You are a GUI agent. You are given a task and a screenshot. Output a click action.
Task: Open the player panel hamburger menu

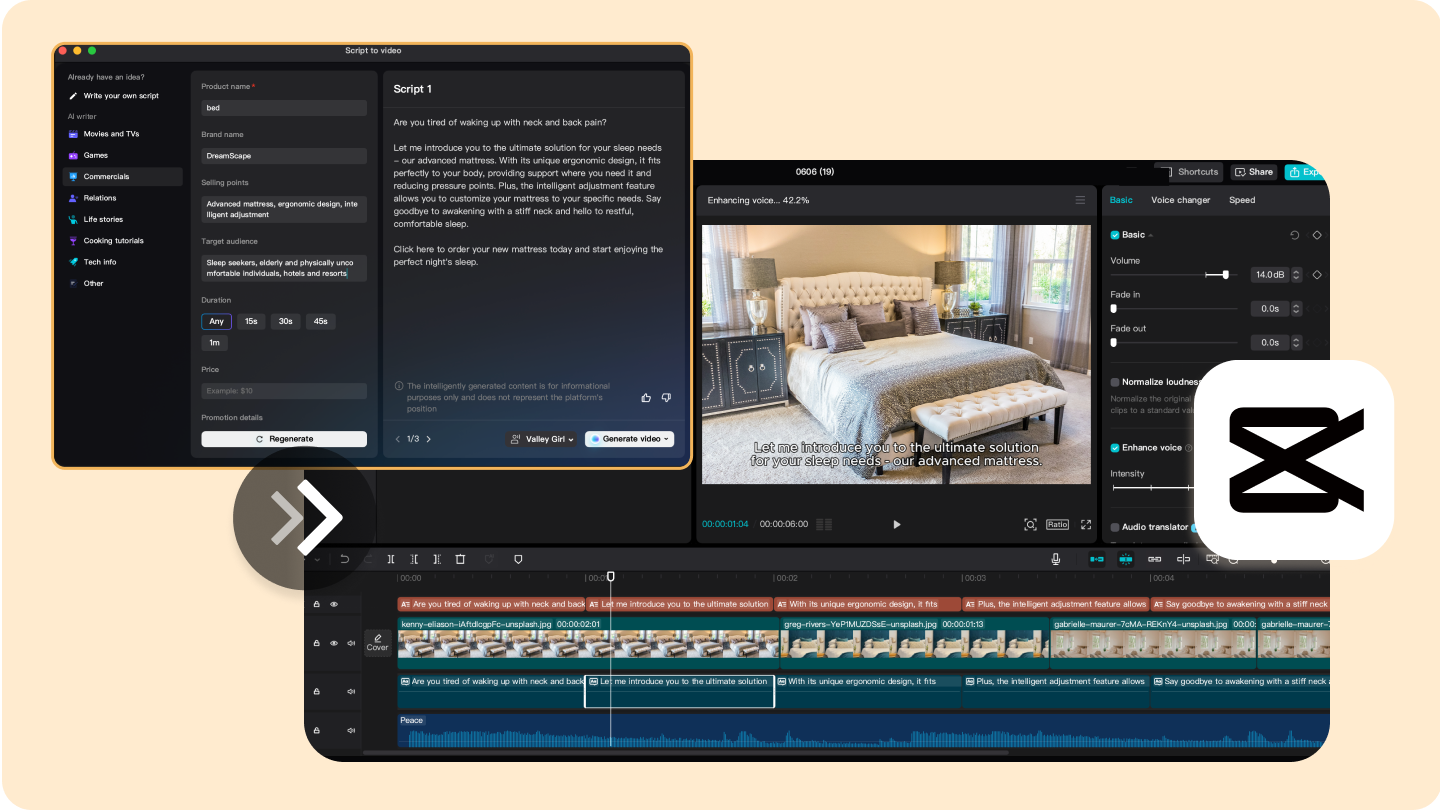pyautogui.click(x=1080, y=200)
